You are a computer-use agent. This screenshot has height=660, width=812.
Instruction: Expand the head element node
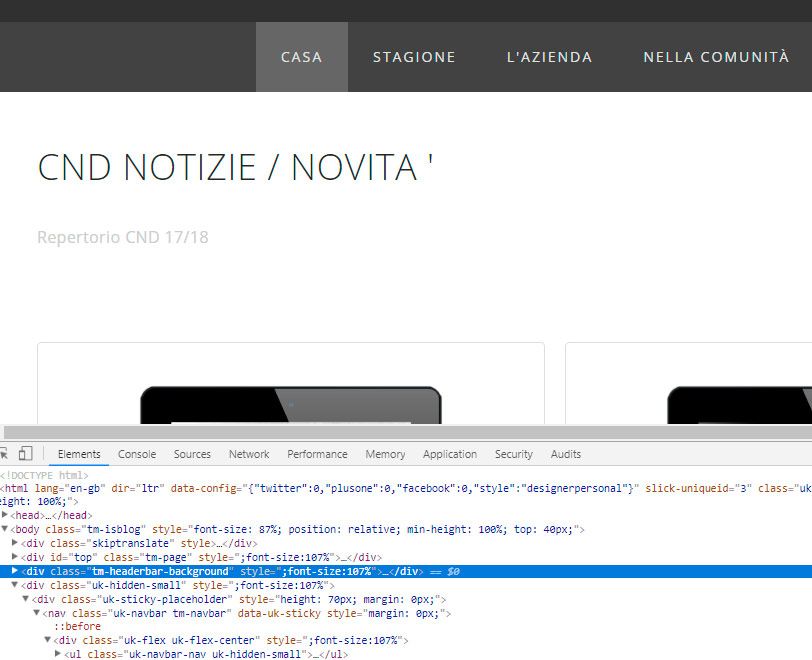[x=5, y=515]
